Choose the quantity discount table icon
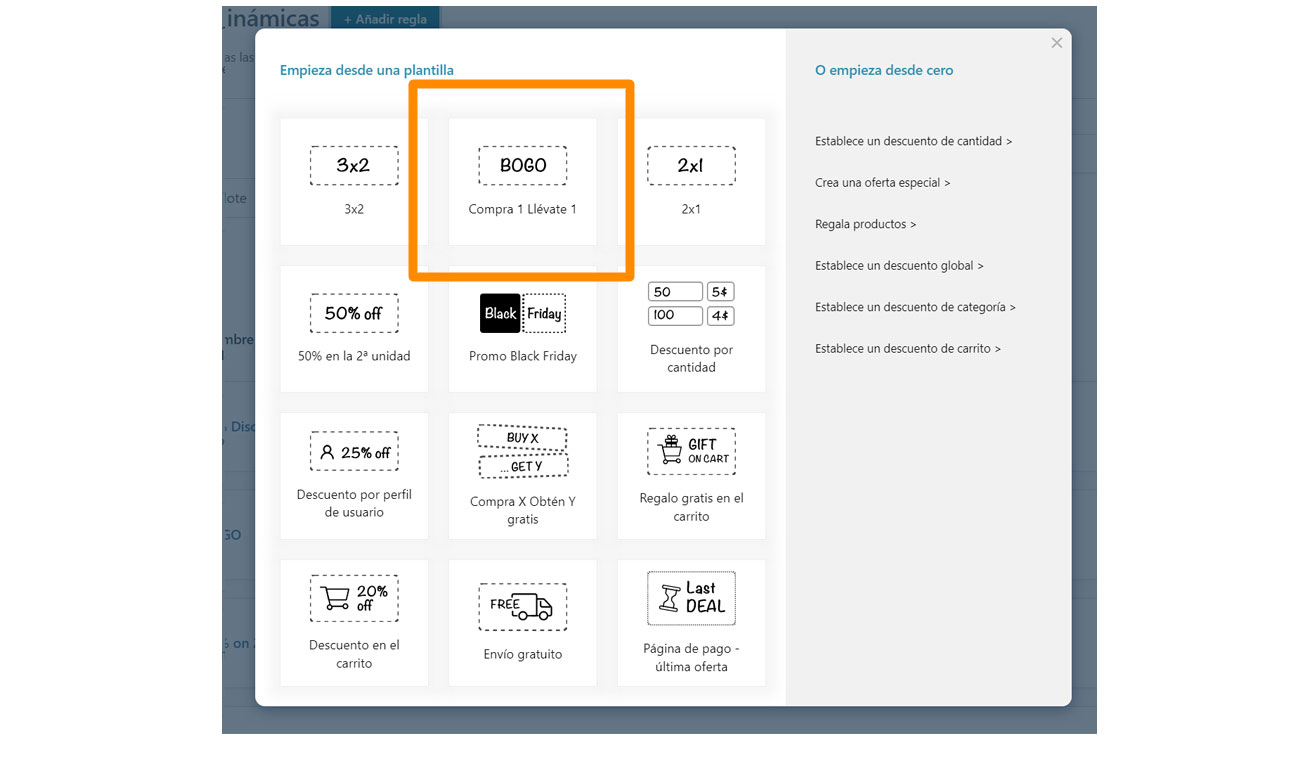Image resolution: width=1300 pixels, height=768 pixels. click(x=691, y=304)
